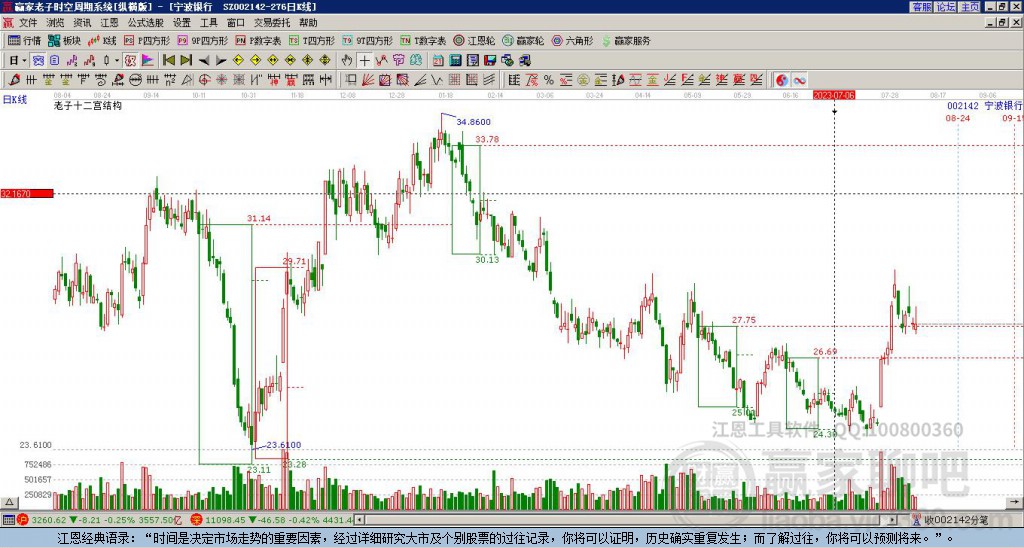Click the first yellow diamond arrow icon
Image resolution: width=1024 pixels, height=548 pixels.
238,60
